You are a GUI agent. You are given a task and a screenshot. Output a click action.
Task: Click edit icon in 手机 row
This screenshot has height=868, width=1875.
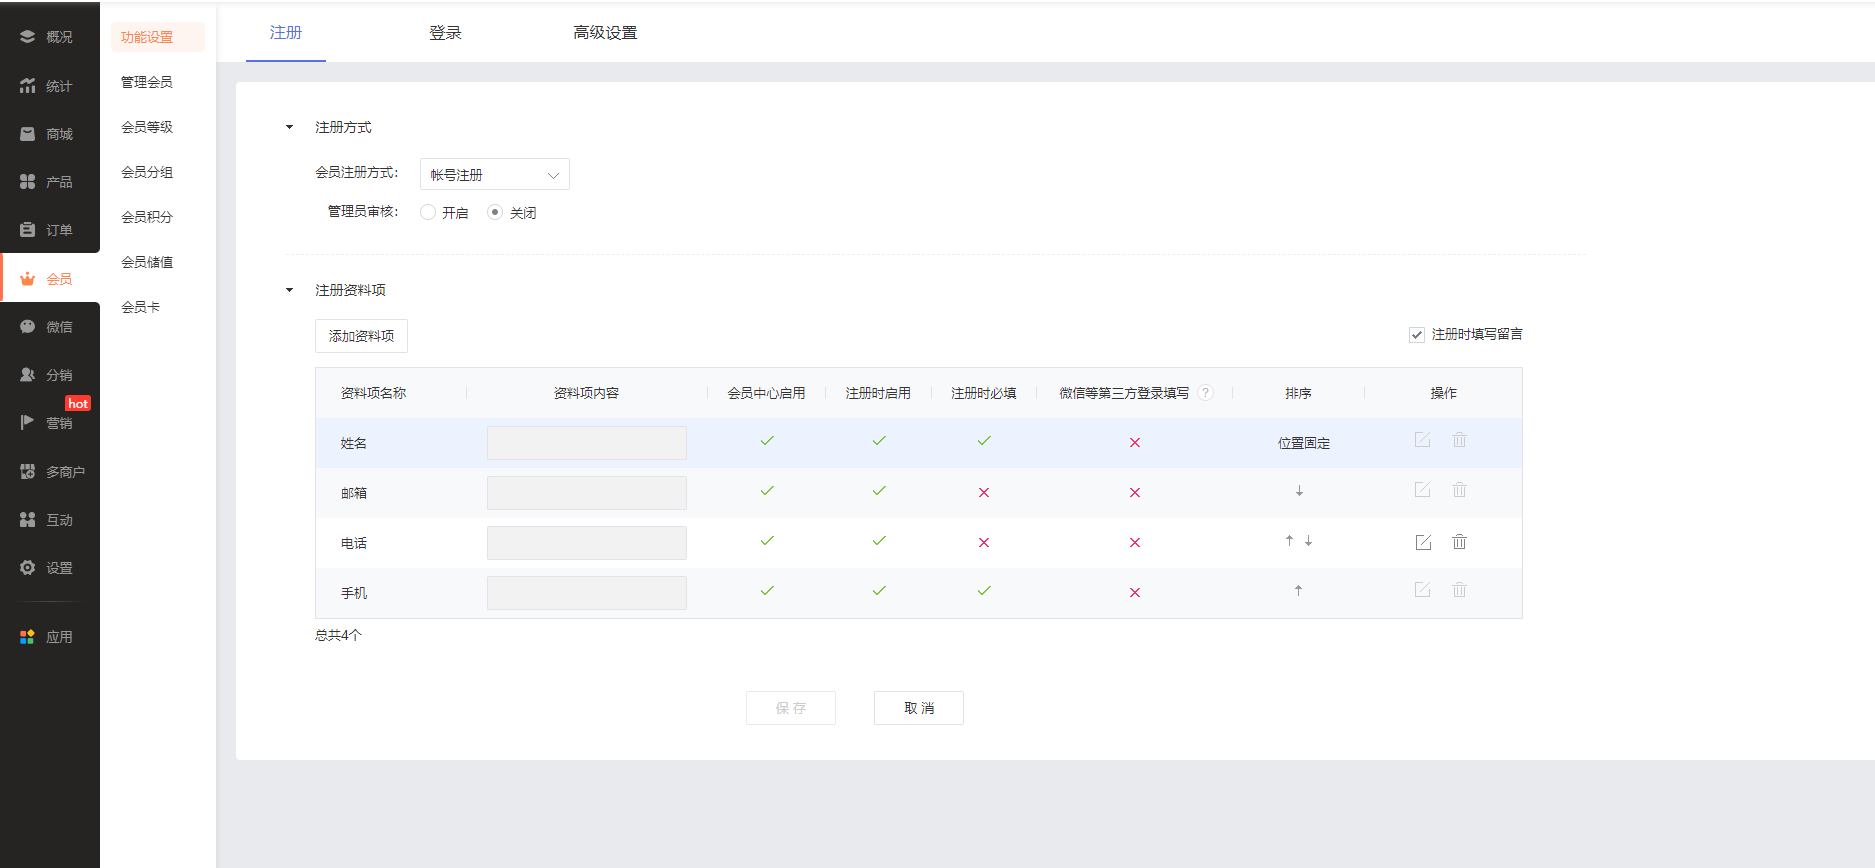(1422, 590)
